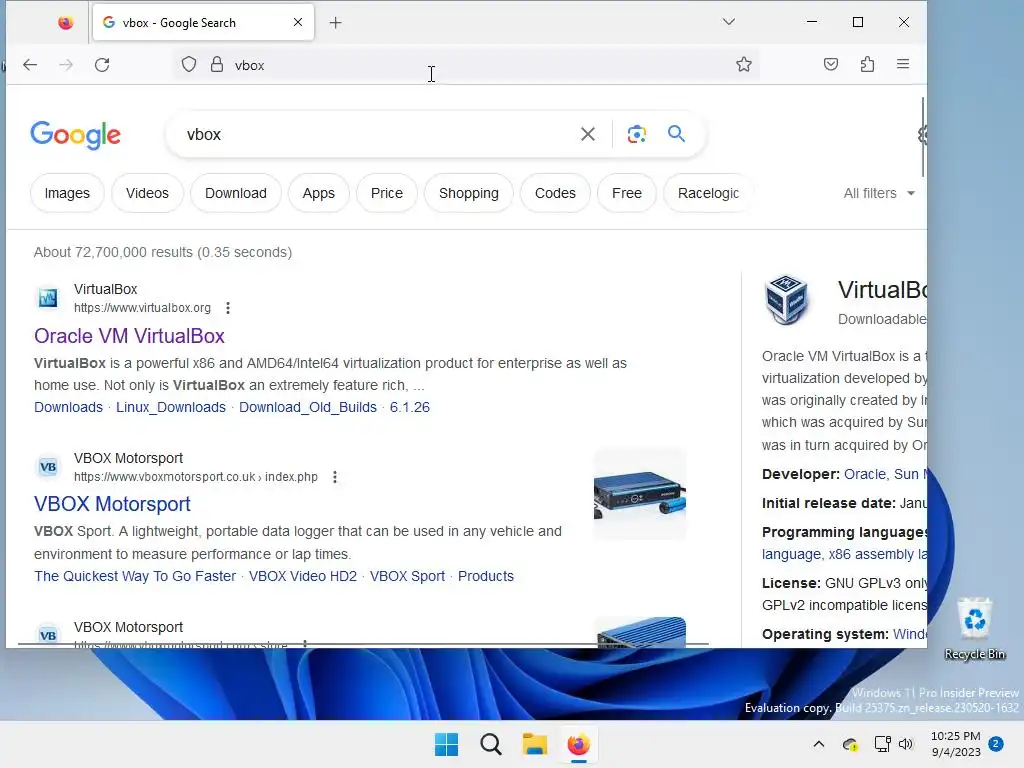The image size is (1024, 768).
Task: Open the 6.1.26 sitelink
Action: click(x=409, y=407)
